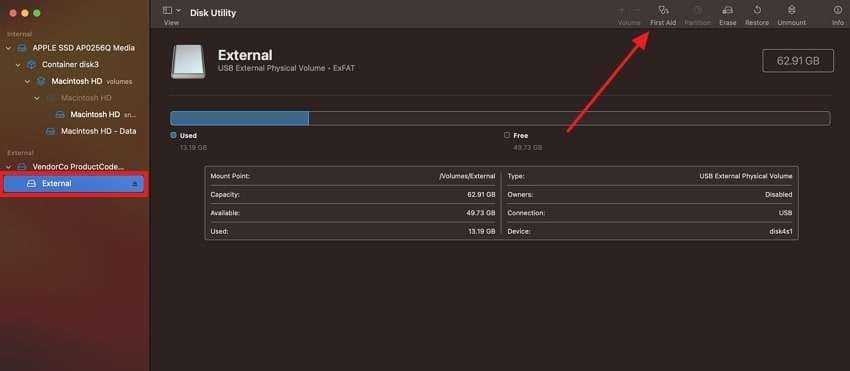
Task: Select the External volume in sidebar
Action: coord(74,184)
